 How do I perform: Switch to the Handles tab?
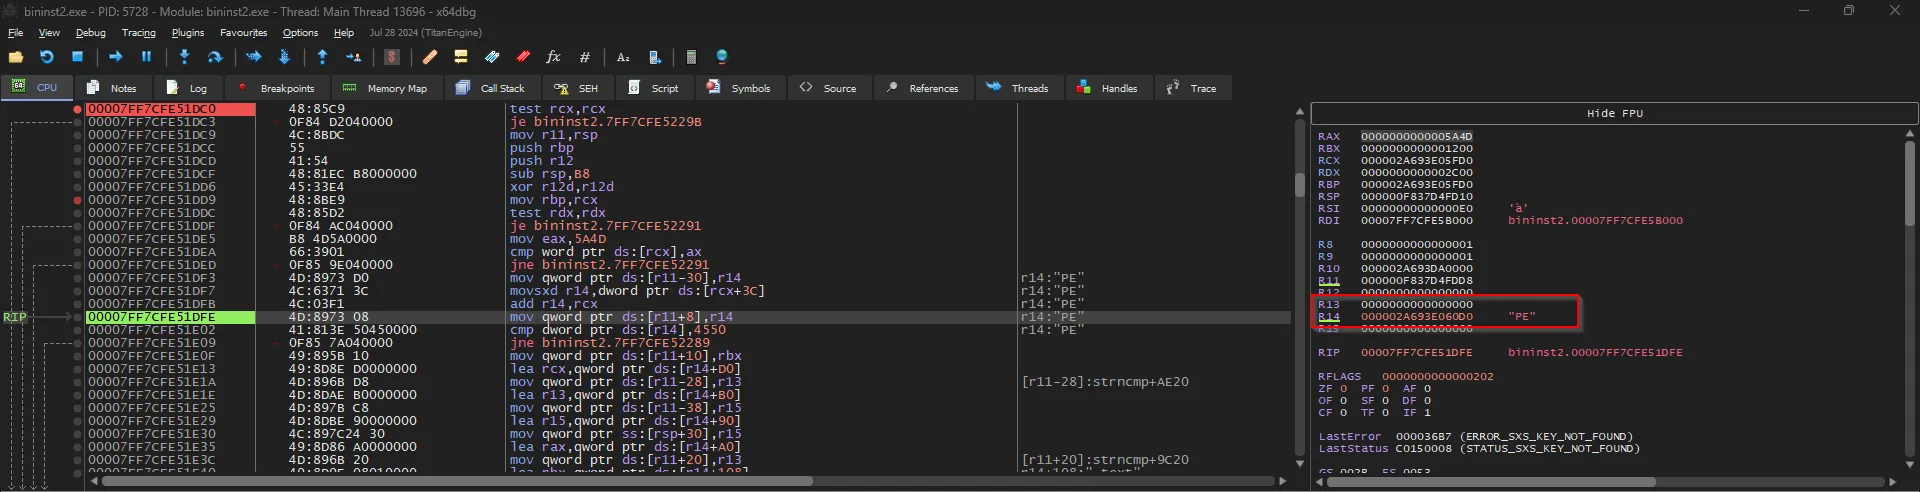(x=1108, y=88)
